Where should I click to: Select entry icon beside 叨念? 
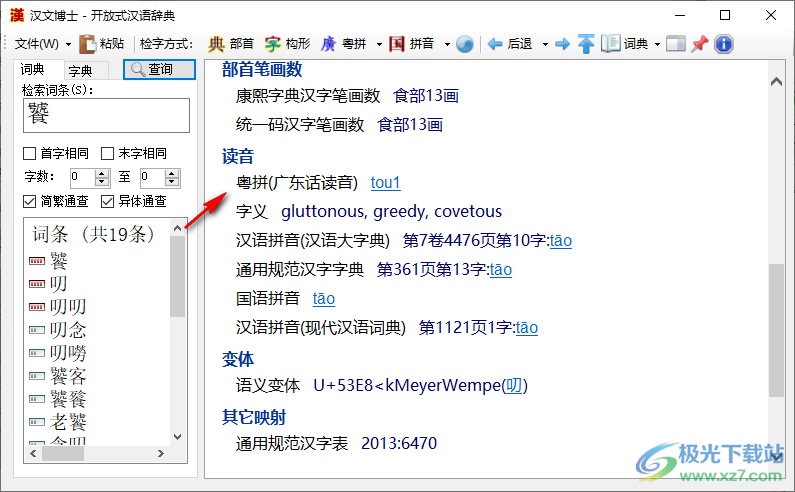point(37,330)
